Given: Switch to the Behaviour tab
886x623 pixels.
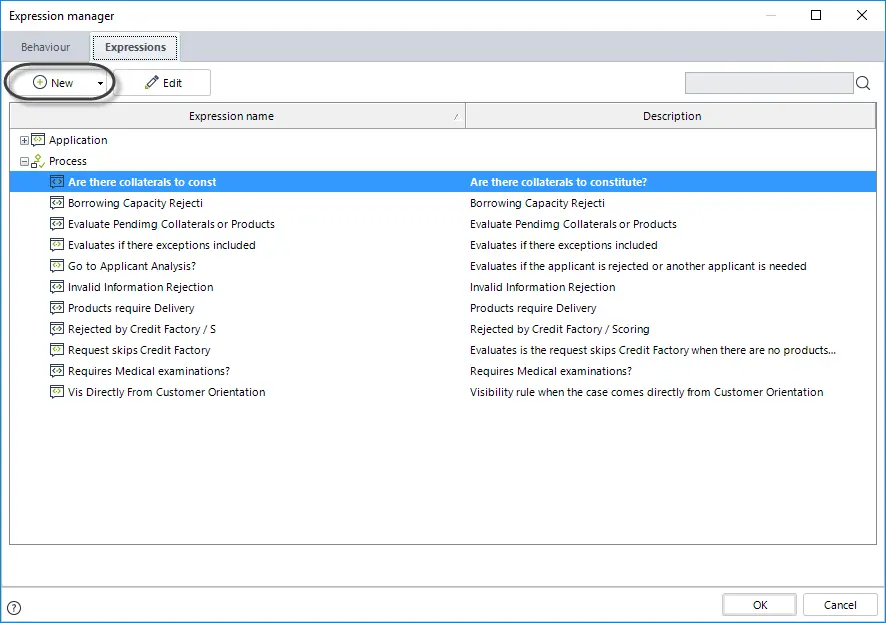Looking at the screenshot, I should [45, 47].
